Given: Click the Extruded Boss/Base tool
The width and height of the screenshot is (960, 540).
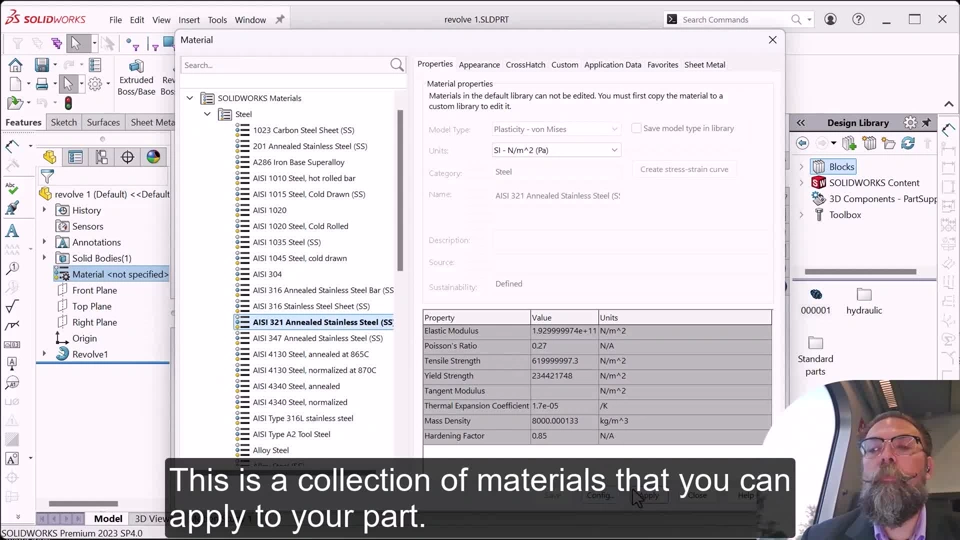Looking at the screenshot, I should pos(136,78).
